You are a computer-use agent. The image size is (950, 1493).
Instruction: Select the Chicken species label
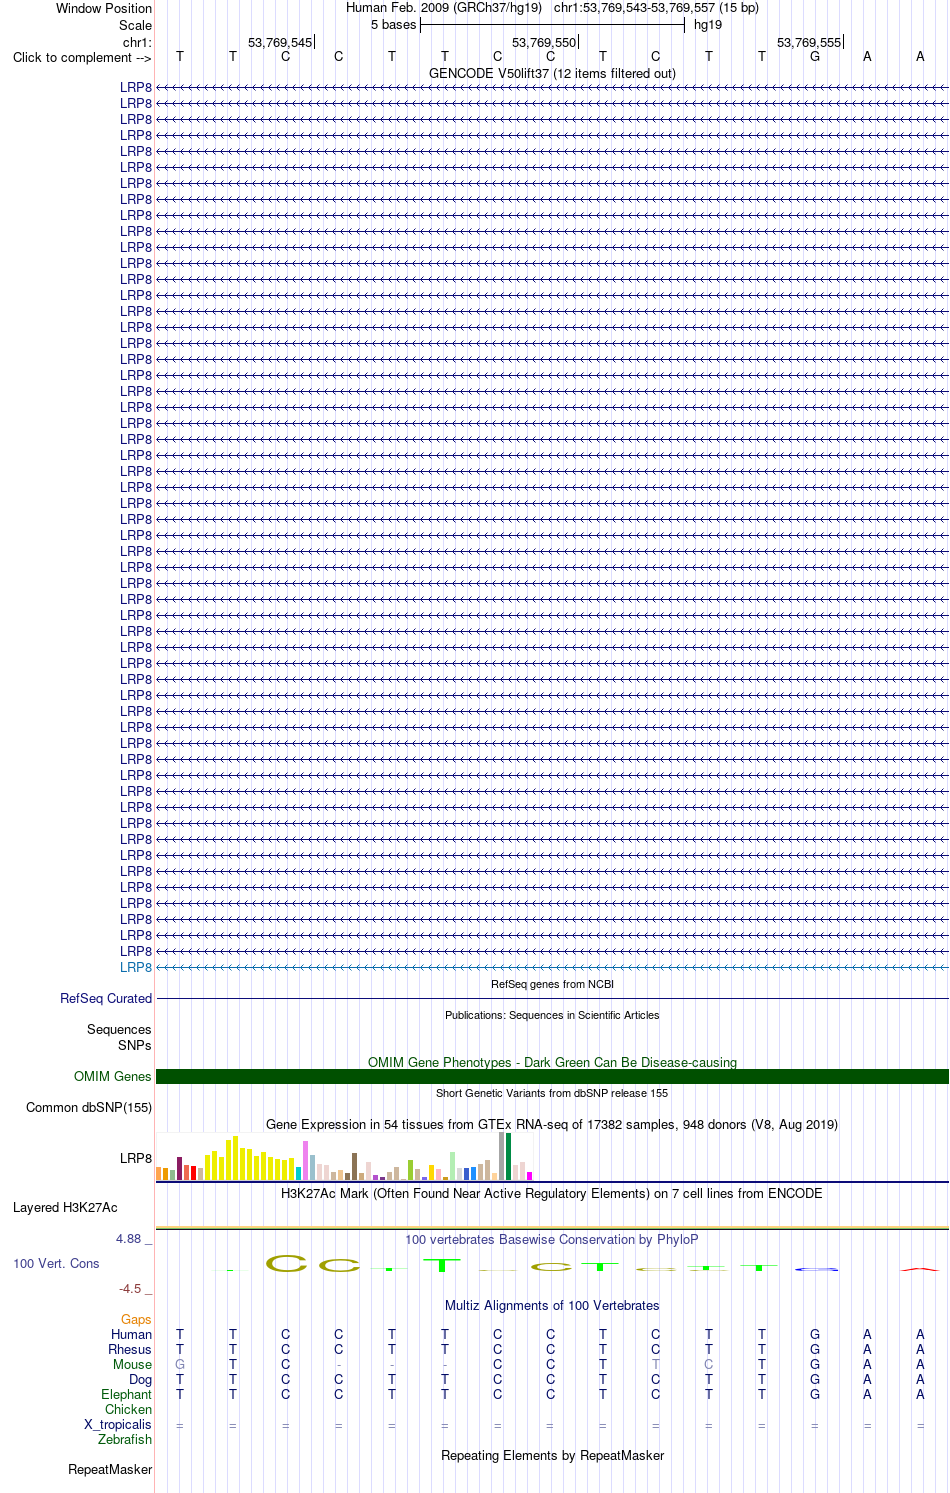(x=128, y=1409)
